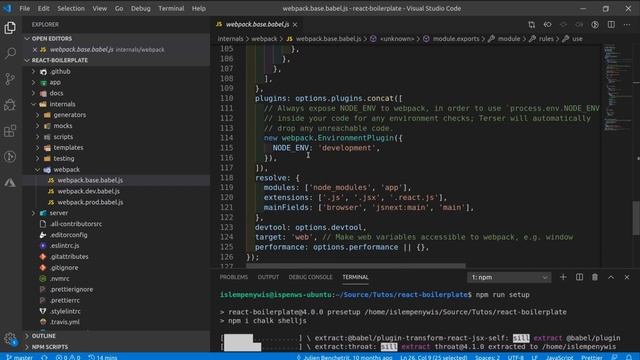The height and width of the screenshot is (360, 640).
Task: Expand the docs folder
Action: [116, 93]
